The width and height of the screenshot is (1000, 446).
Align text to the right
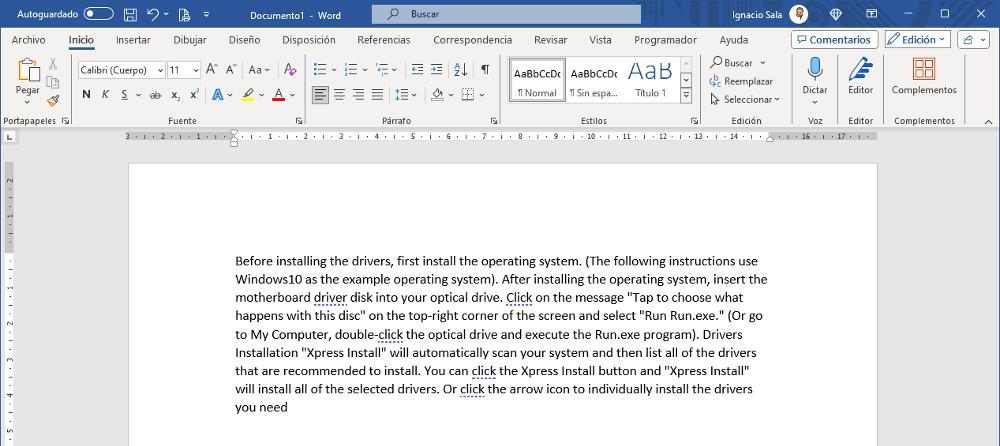point(358,95)
